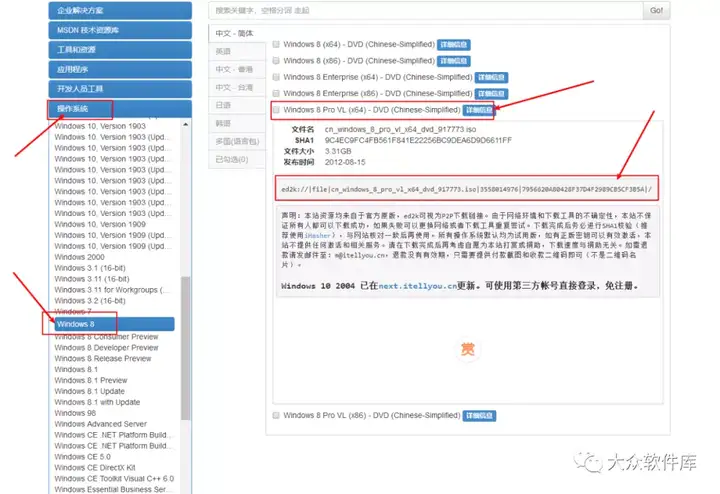Select the highlighted Windows 8 entry
The height and width of the screenshot is (494, 720).
(114, 324)
